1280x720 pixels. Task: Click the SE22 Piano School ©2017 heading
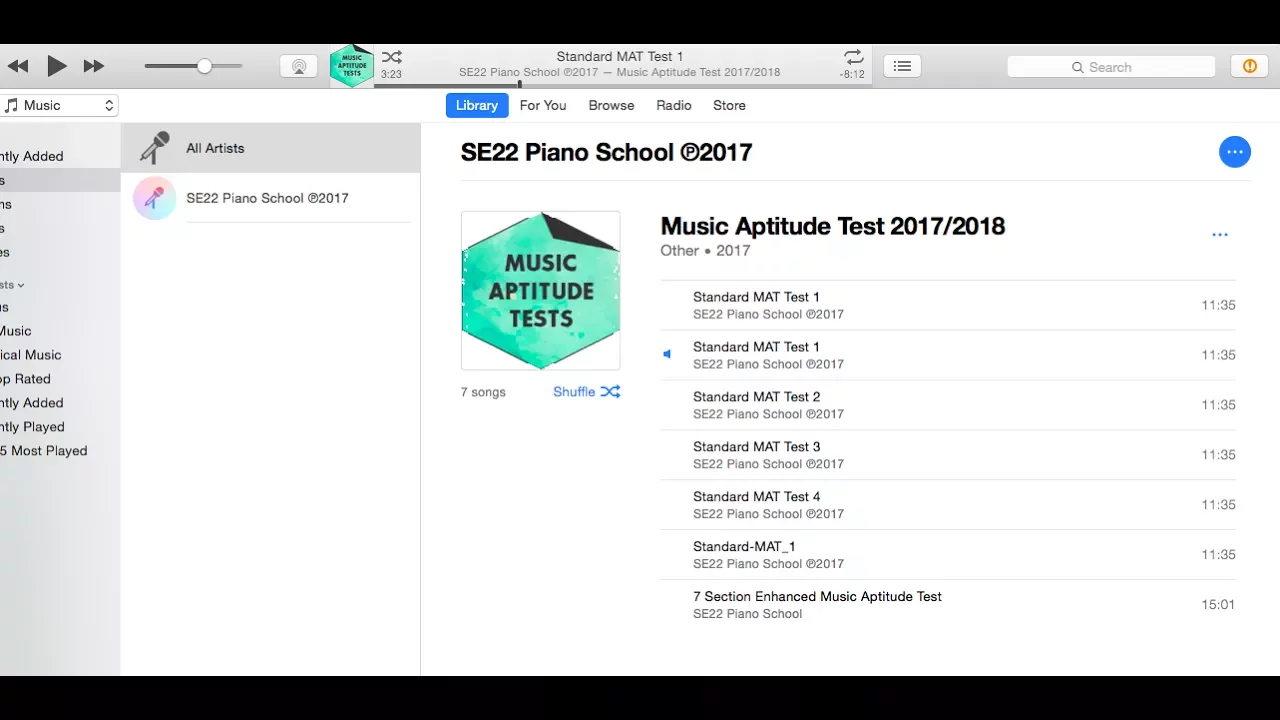tap(606, 152)
